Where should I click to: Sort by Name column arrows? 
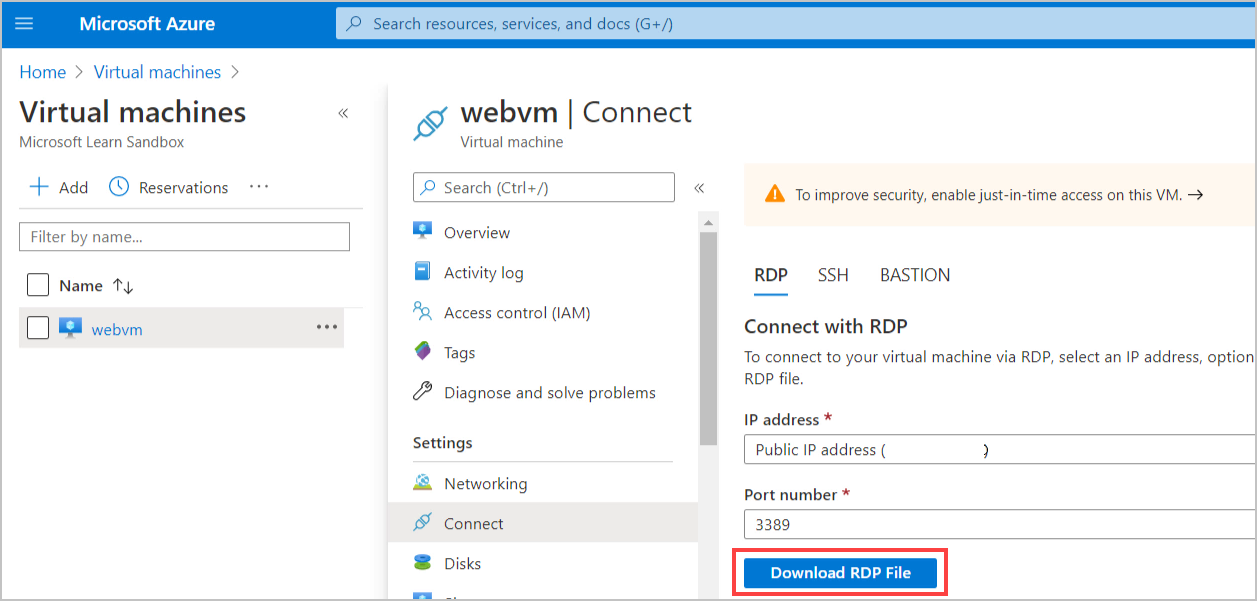pyautogui.click(x=123, y=286)
